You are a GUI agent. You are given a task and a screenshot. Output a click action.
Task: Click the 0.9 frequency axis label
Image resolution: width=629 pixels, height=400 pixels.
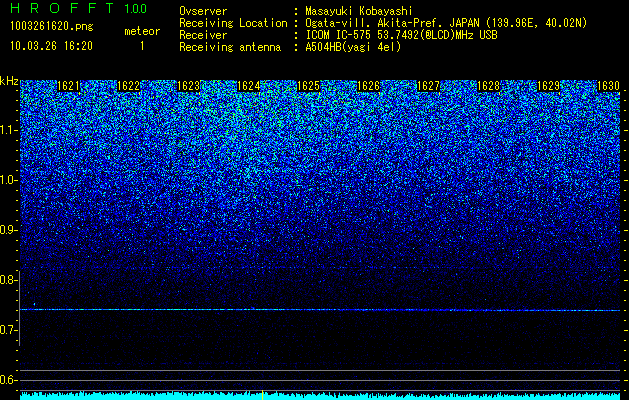[8, 230]
